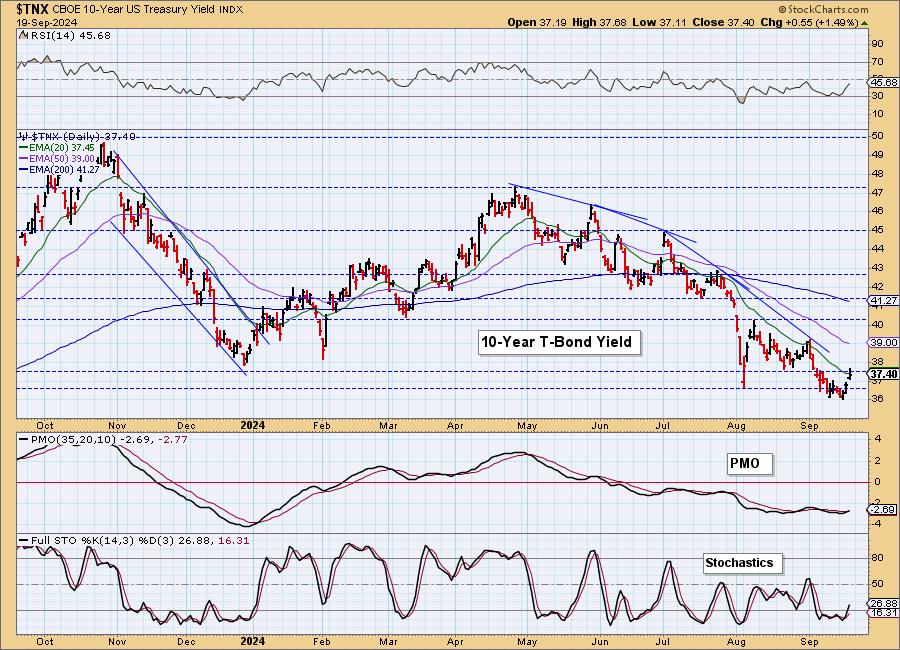Click the 'PMO(35,20,10) -2.69, -2.77' indicator label
Screen dimensions: 900x650
pos(103,439)
